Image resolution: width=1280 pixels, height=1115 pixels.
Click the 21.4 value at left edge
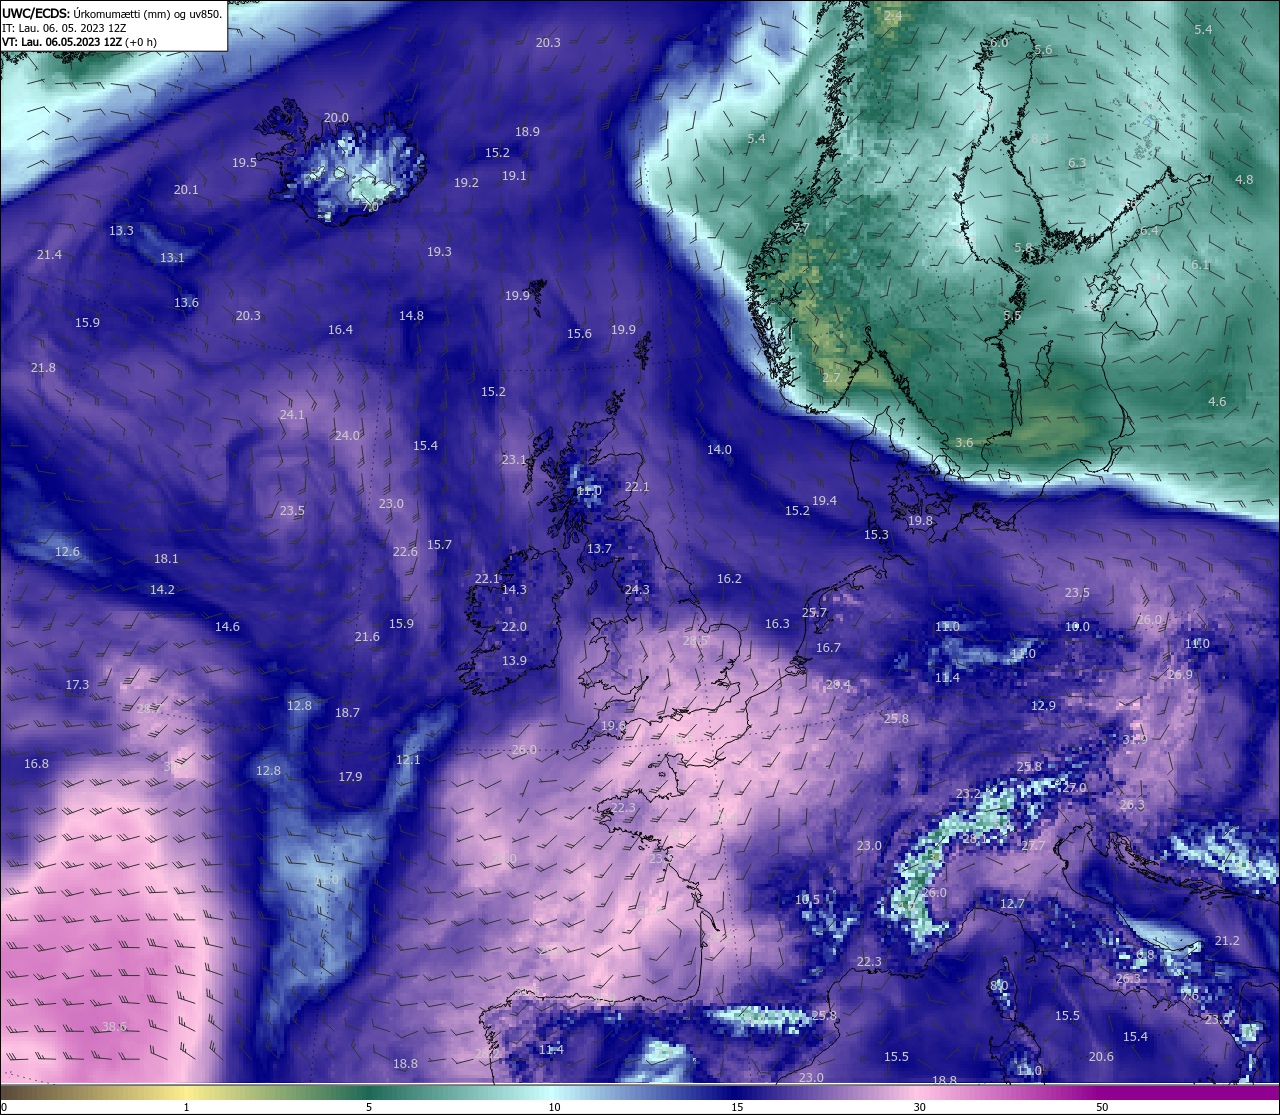49,254
